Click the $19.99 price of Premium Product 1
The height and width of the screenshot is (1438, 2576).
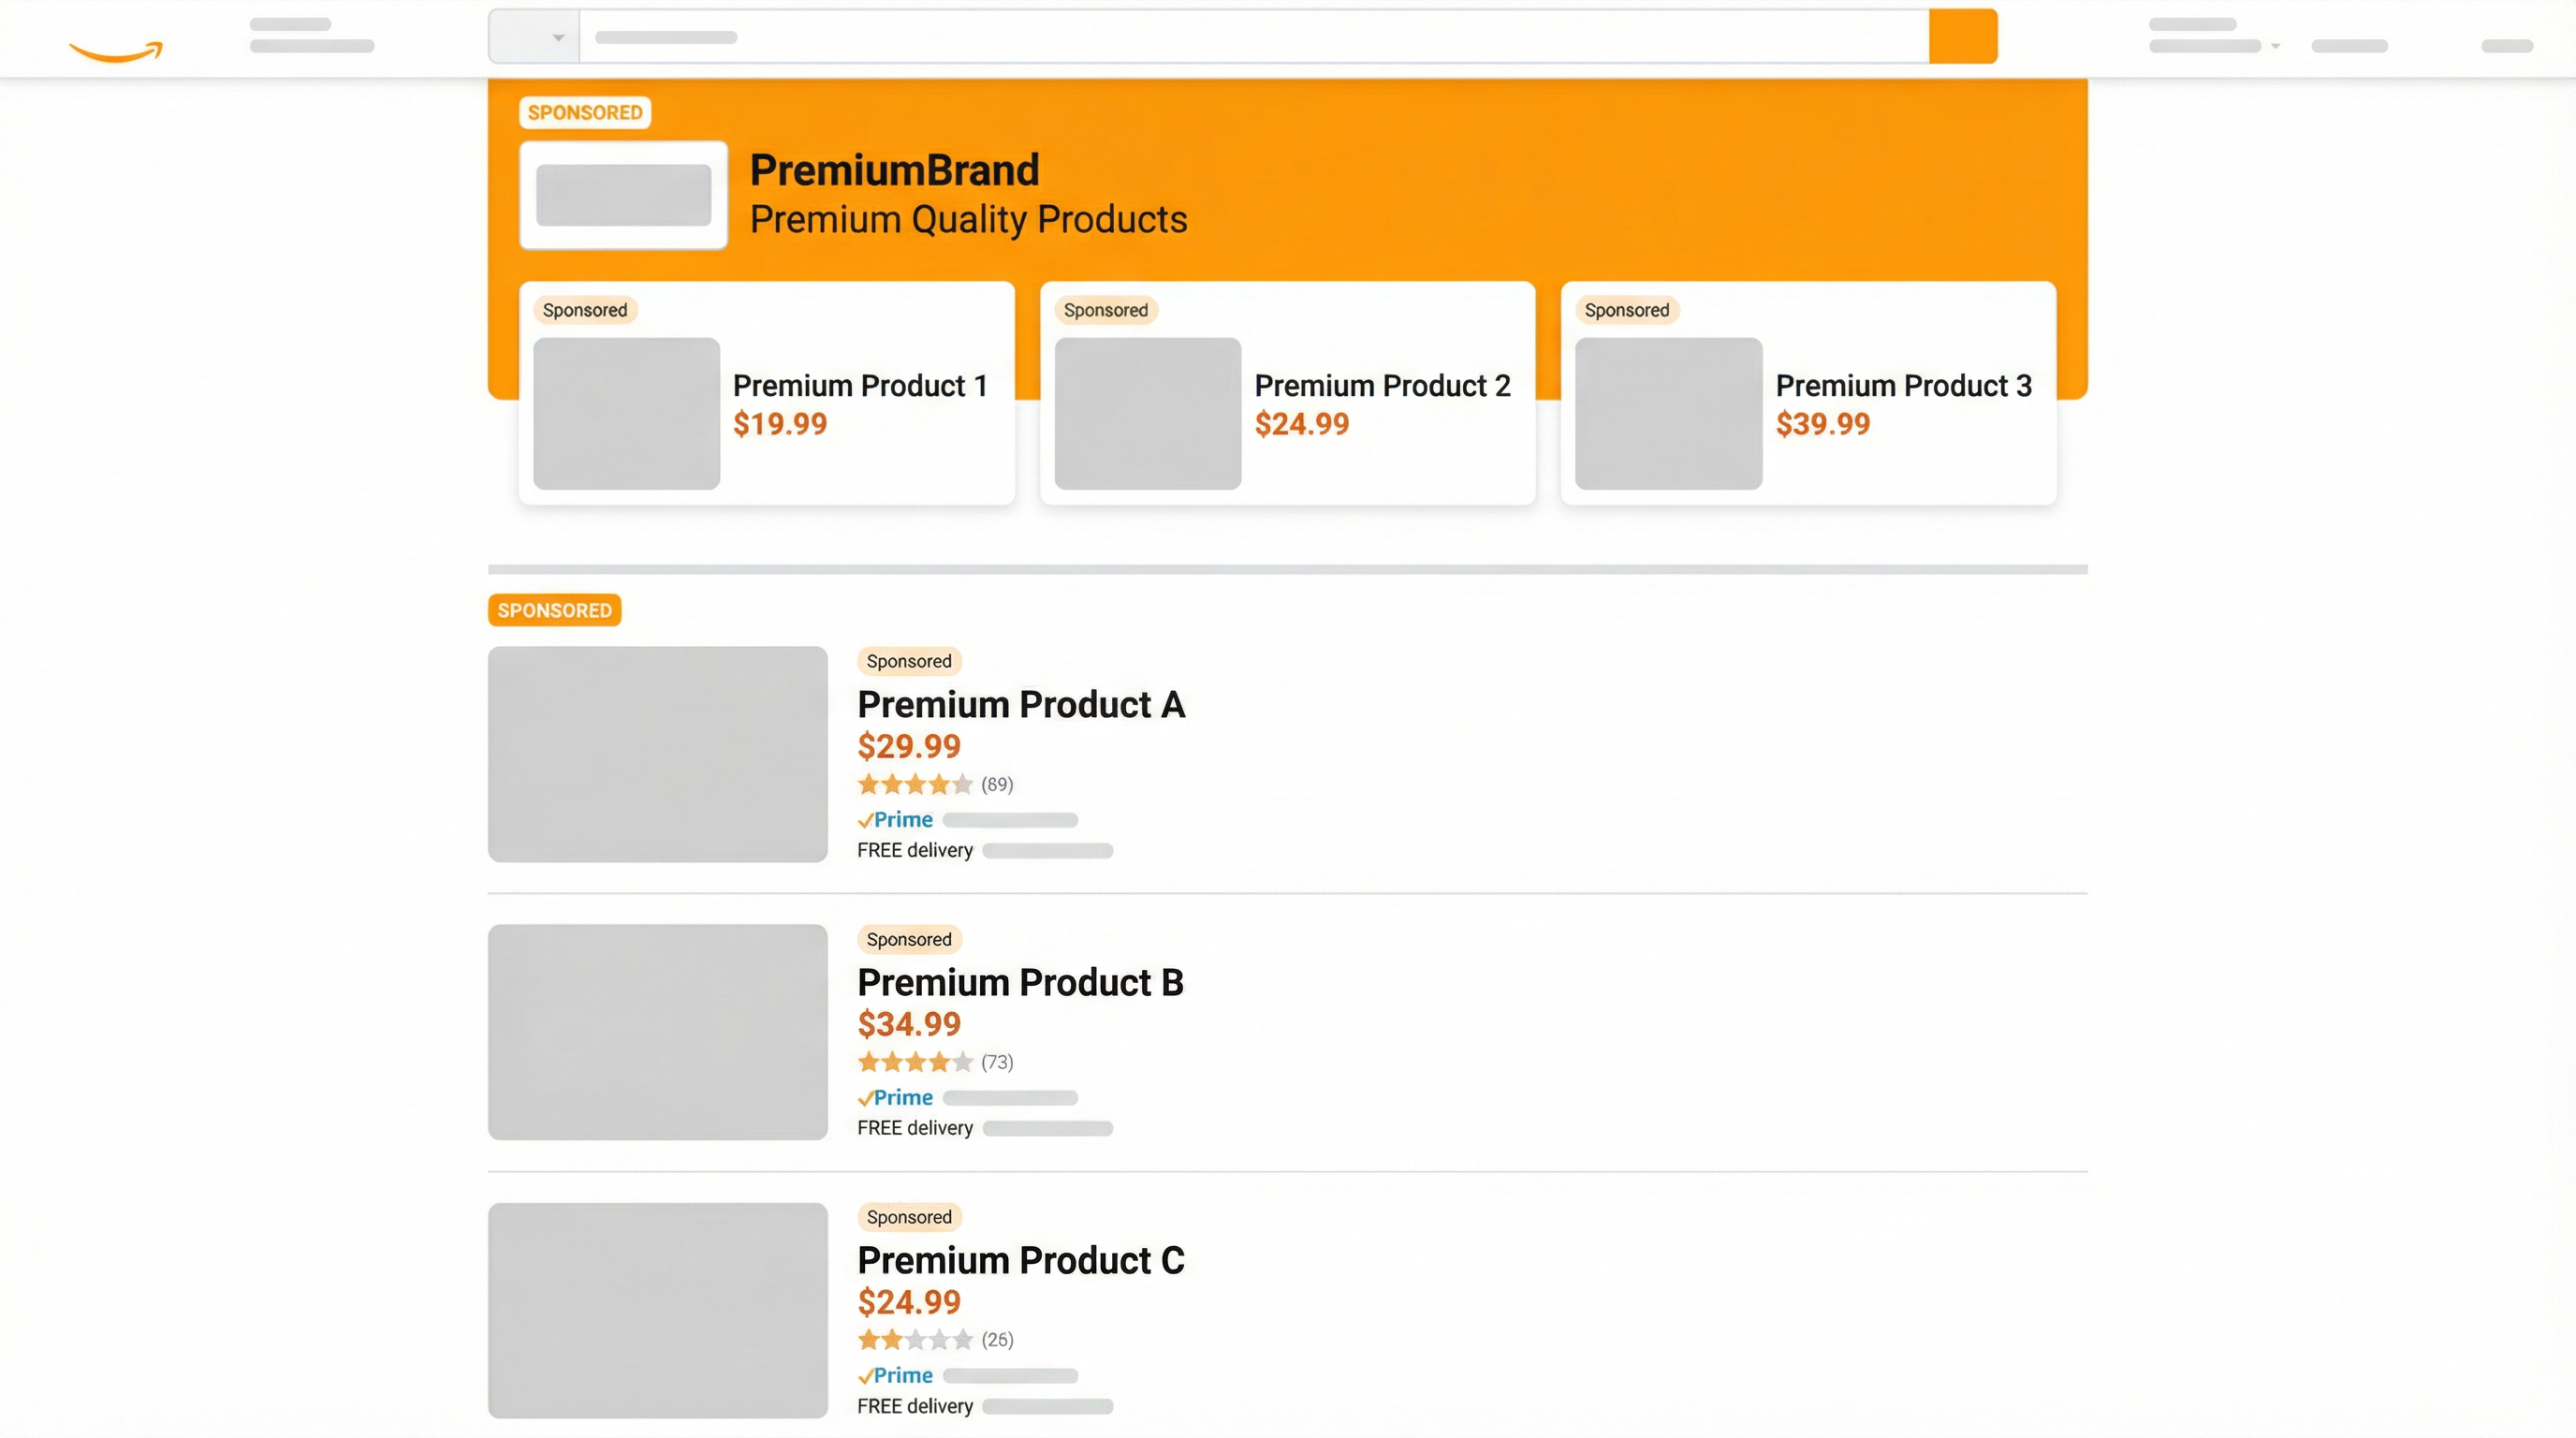(780, 424)
